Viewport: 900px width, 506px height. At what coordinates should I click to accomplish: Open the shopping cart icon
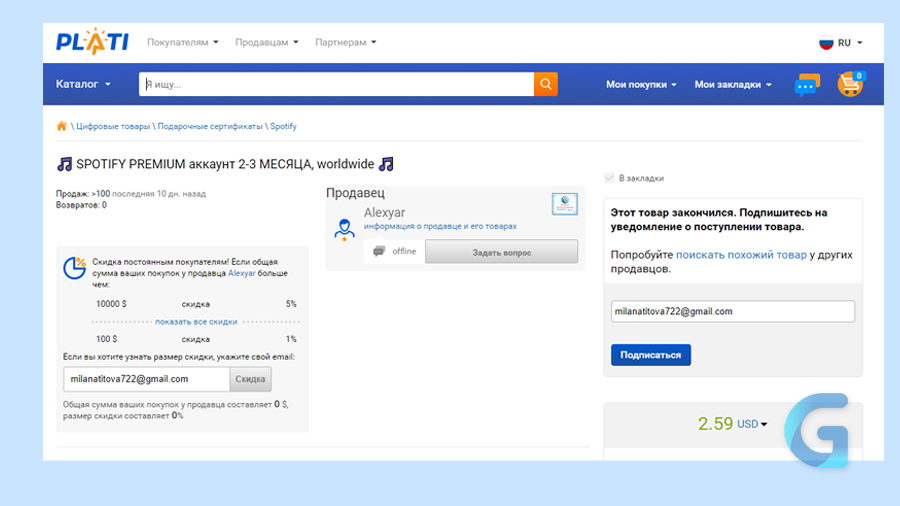pos(850,84)
